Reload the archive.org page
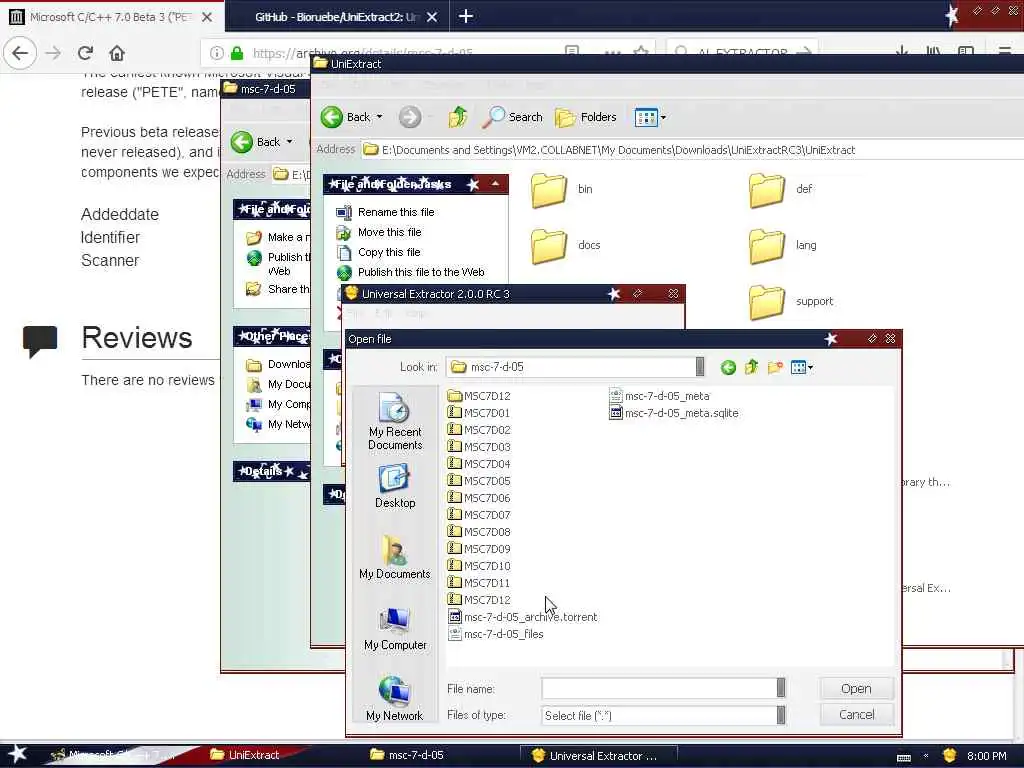Screen dimensions: 1024x768 pyautogui.click(x=85, y=53)
